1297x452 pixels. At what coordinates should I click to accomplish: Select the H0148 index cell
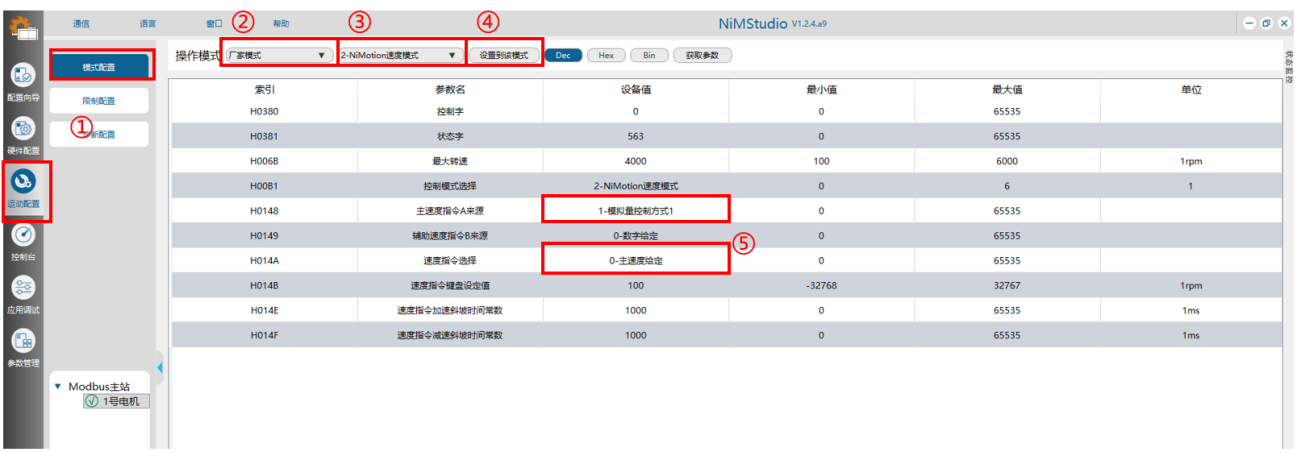(x=265, y=210)
